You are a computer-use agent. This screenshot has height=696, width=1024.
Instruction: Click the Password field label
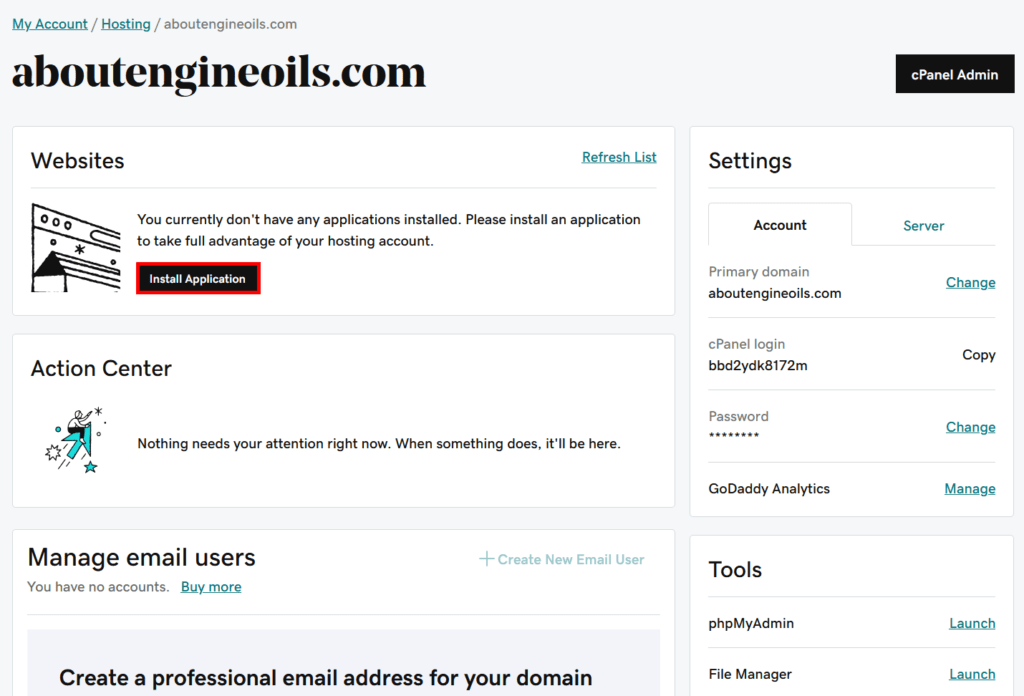tap(739, 417)
